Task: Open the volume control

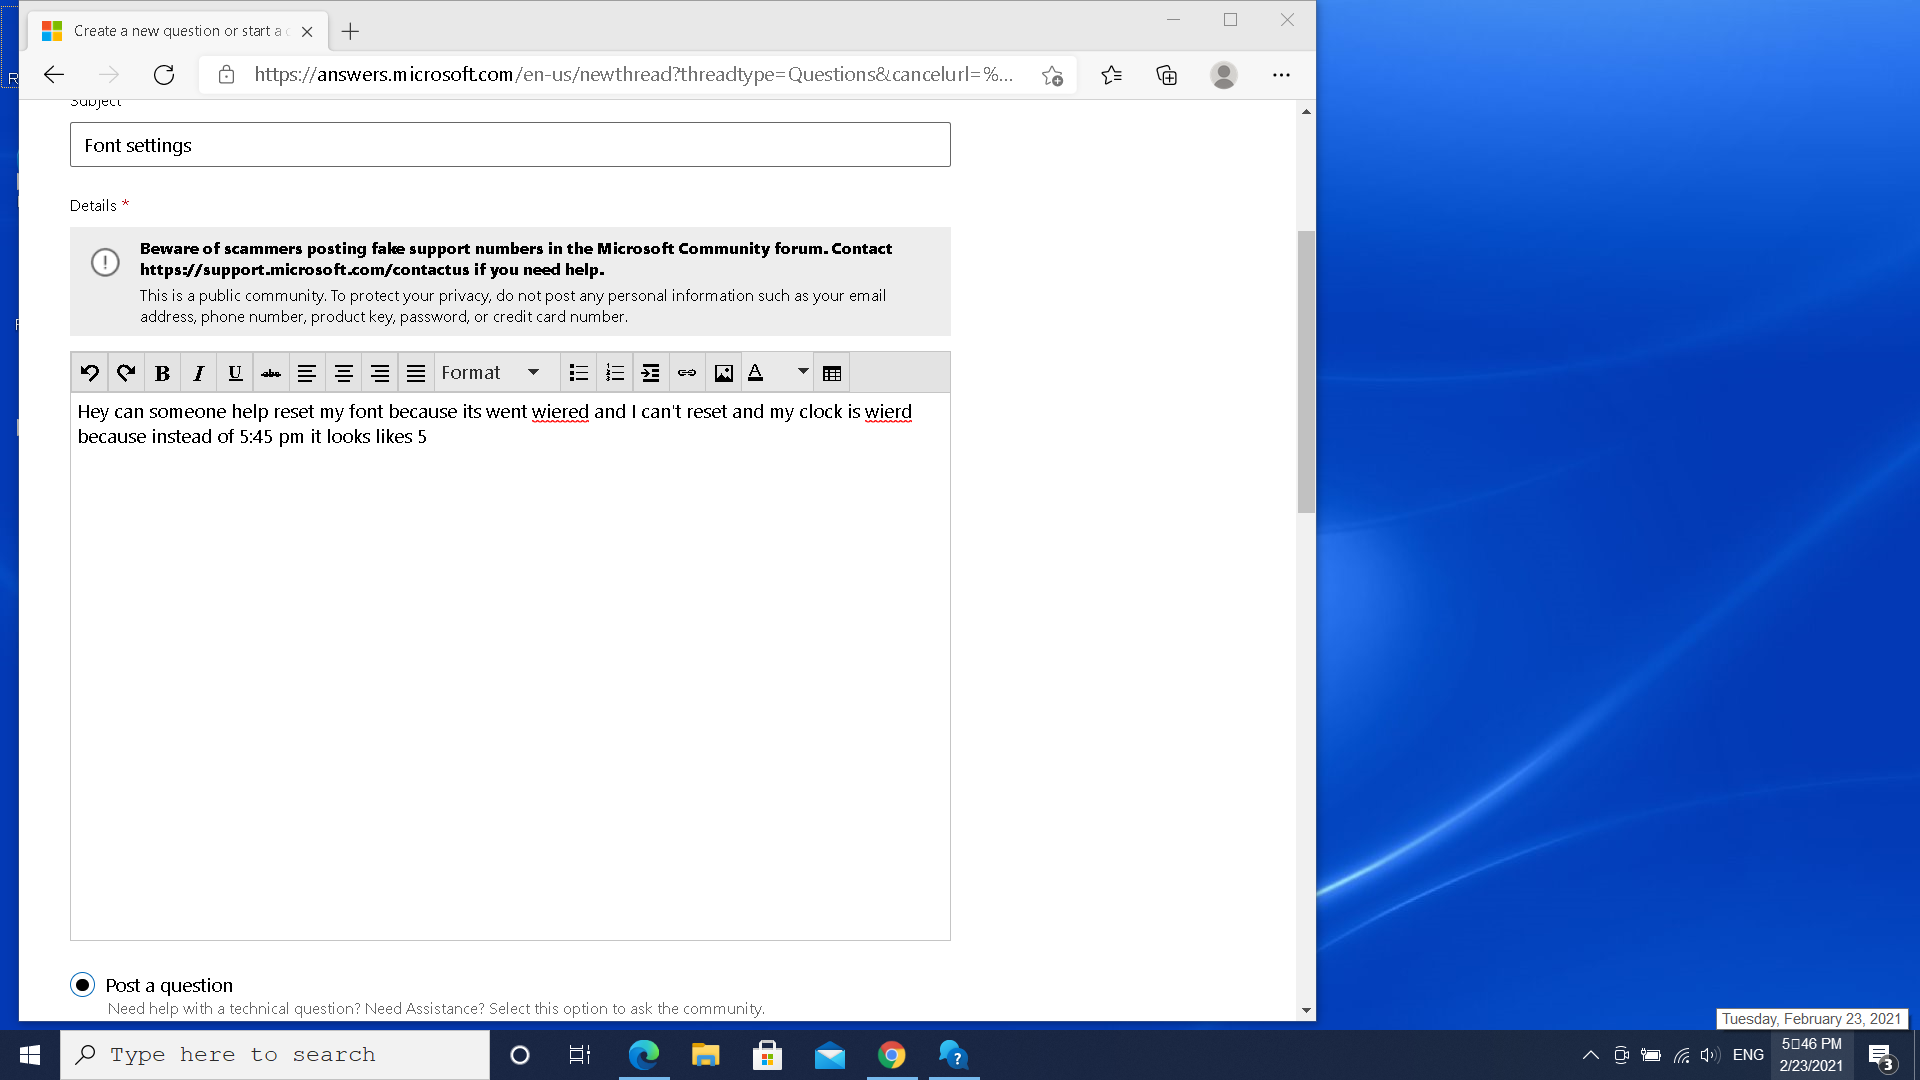Action: tap(1710, 1055)
